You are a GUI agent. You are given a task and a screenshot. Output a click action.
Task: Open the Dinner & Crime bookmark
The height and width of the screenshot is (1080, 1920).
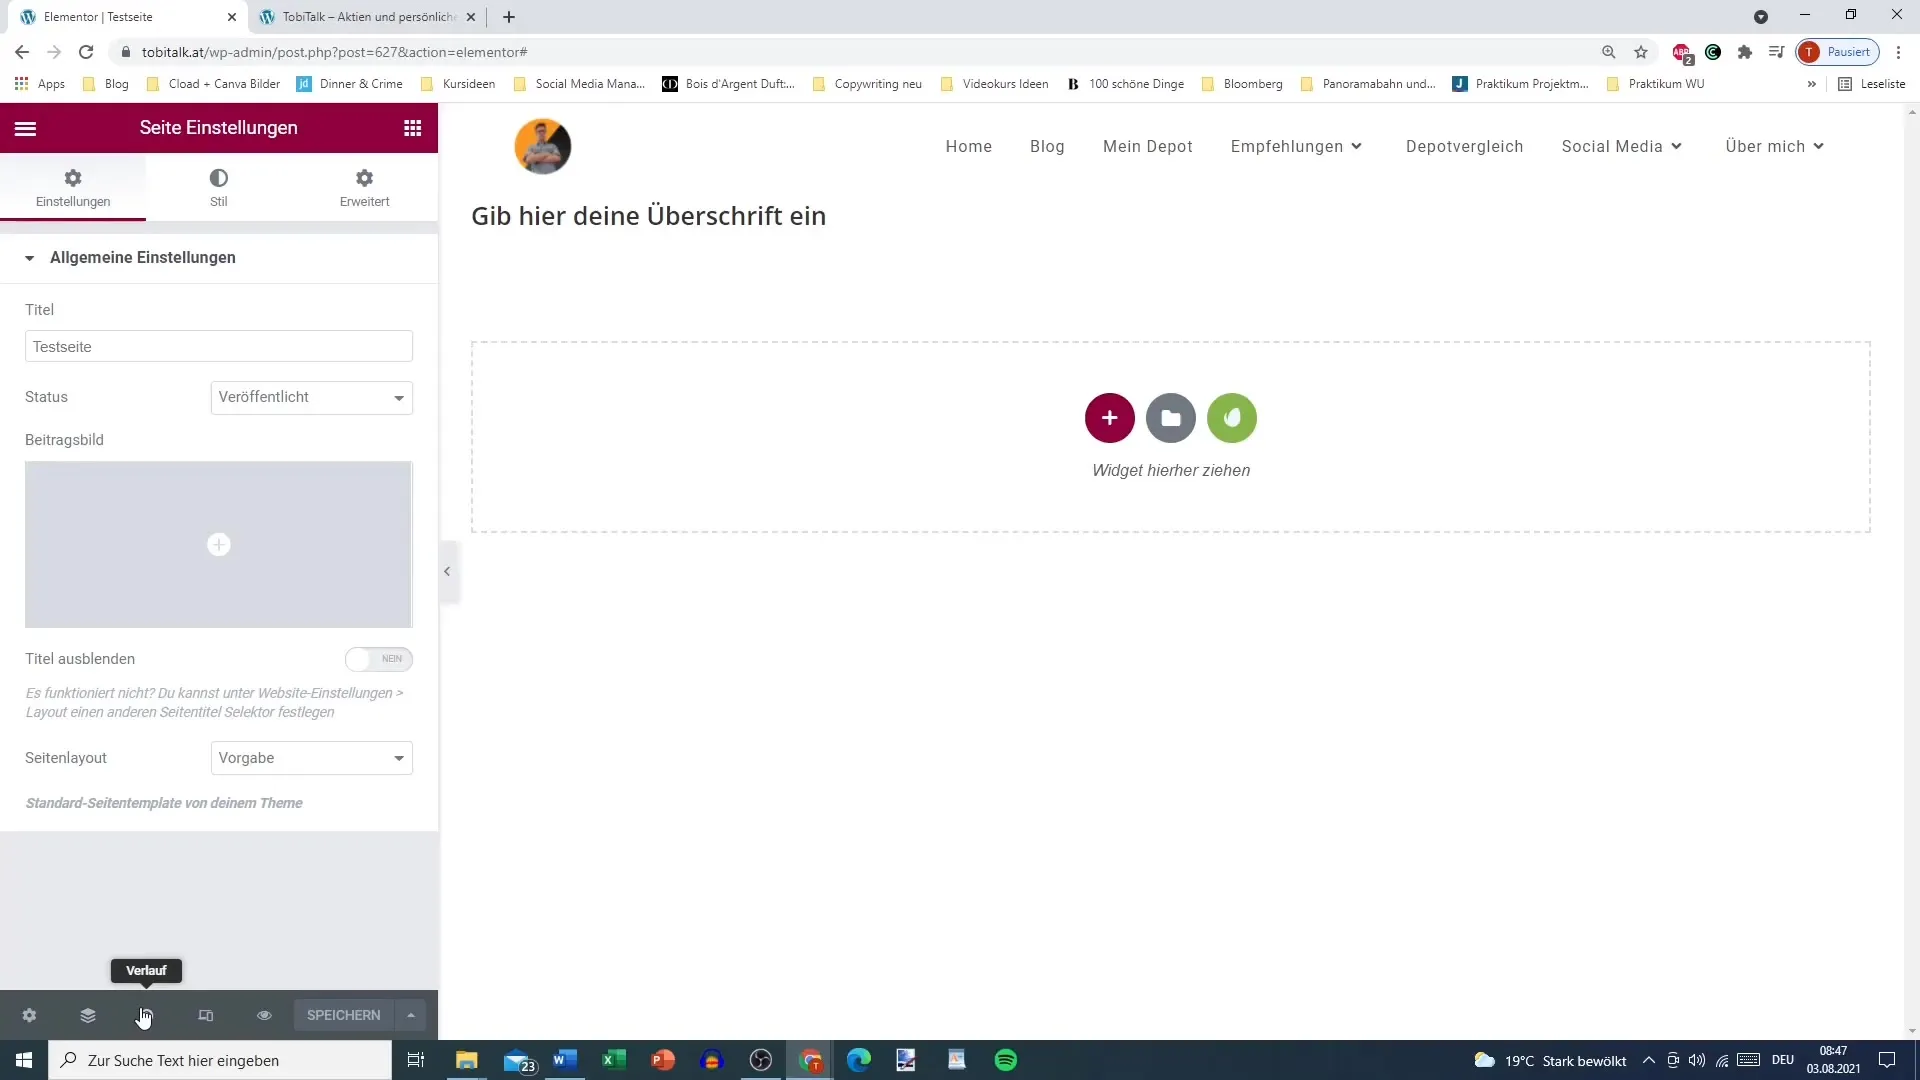(350, 84)
